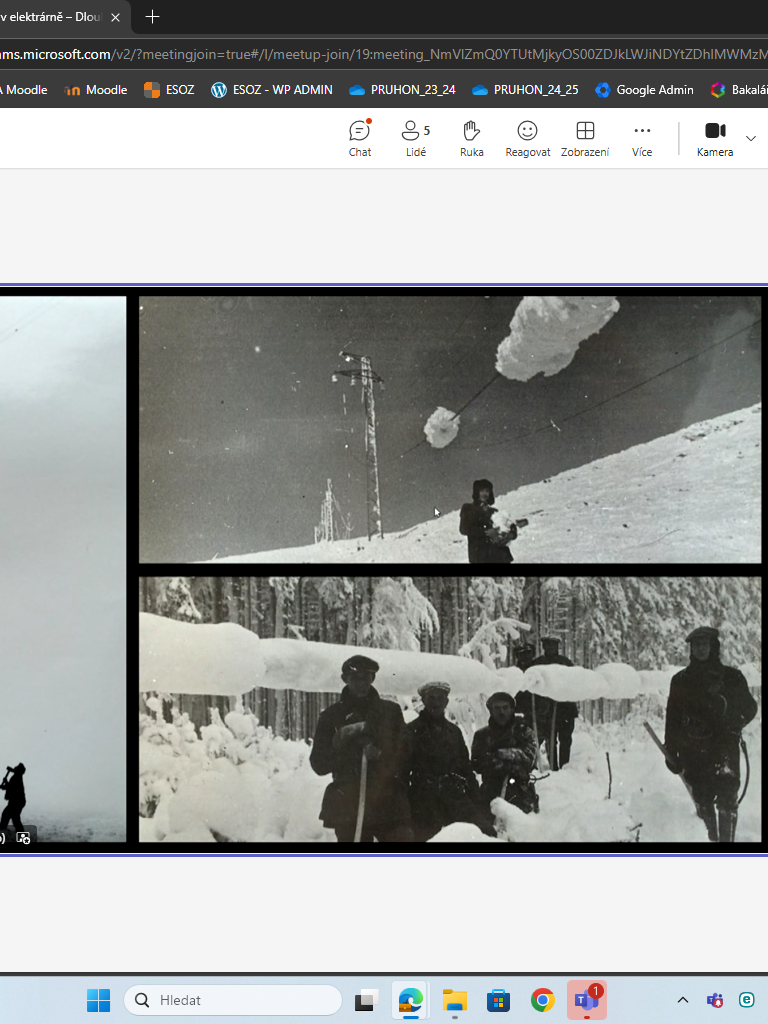Focus the browser address bar
The image size is (768, 1024).
click(384, 54)
